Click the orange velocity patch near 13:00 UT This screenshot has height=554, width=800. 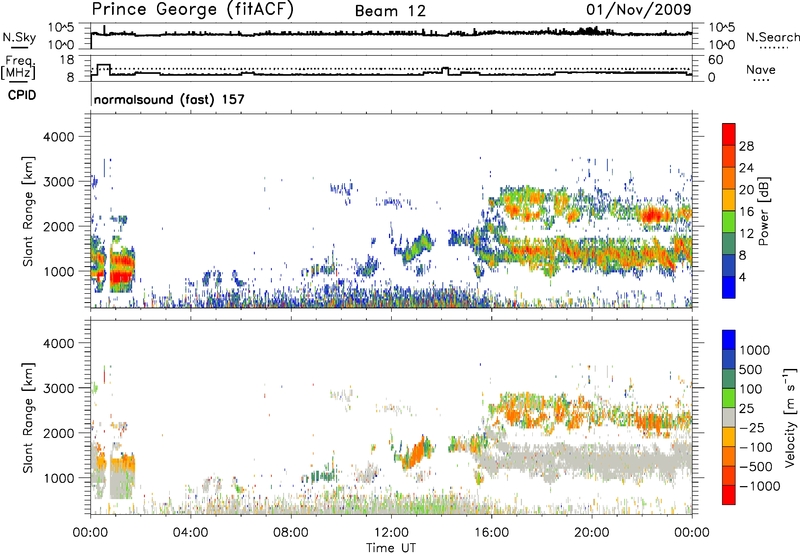coord(415,453)
